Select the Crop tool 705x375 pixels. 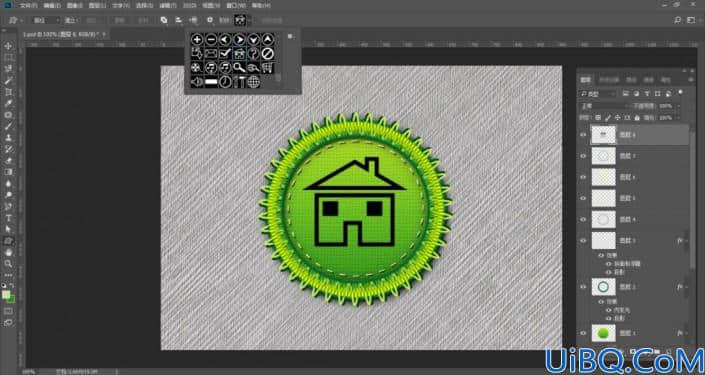pyautogui.click(x=8, y=92)
